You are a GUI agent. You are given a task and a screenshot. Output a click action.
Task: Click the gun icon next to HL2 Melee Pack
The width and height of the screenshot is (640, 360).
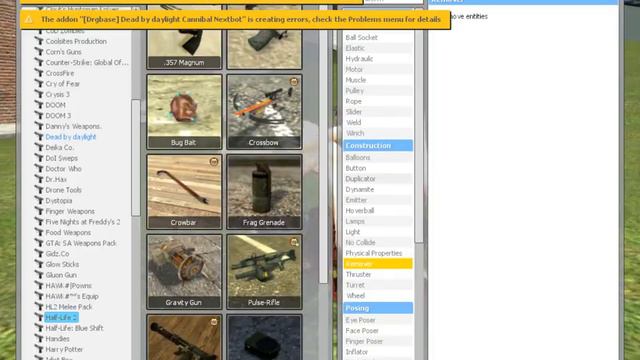[39, 307]
